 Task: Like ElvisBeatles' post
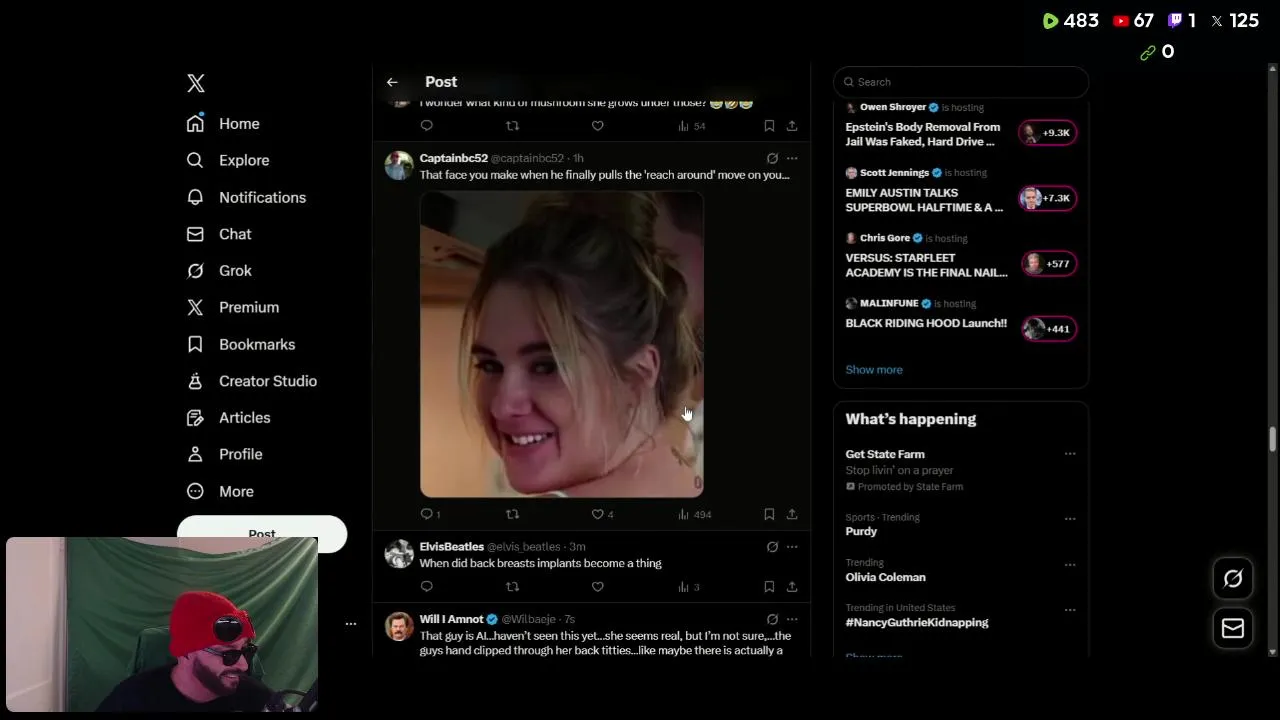click(597, 587)
